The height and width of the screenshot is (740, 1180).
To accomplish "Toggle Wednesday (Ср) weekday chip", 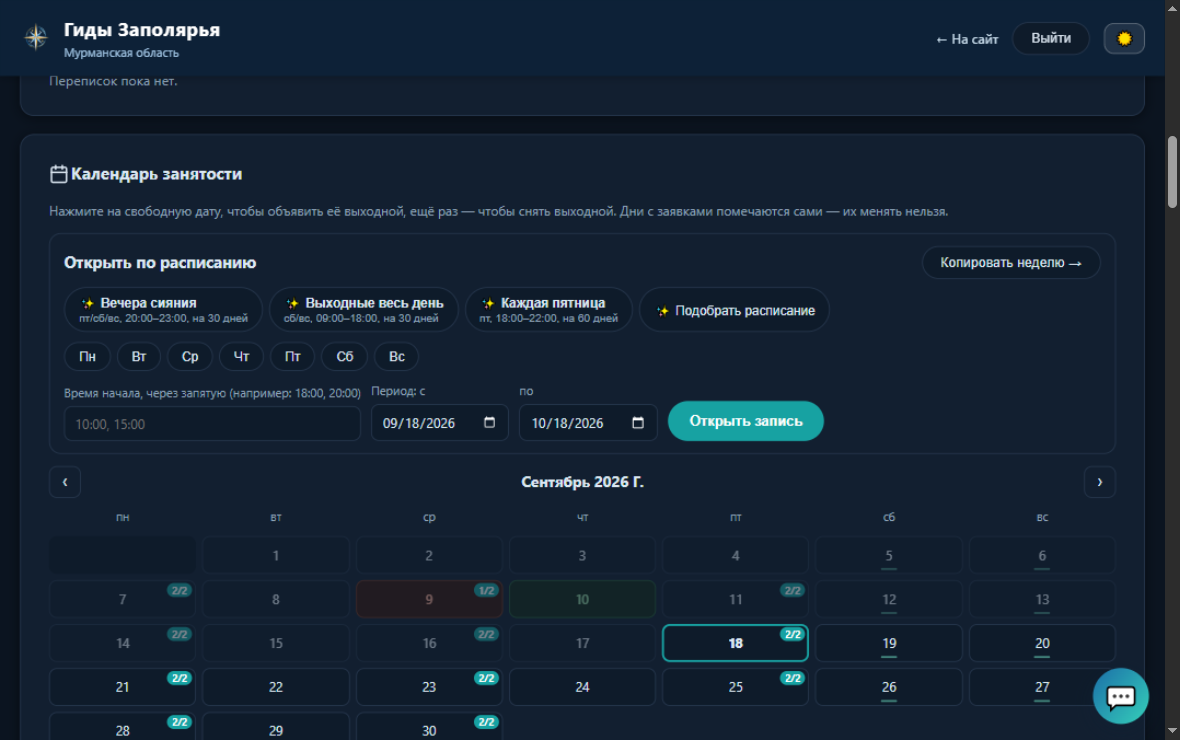I will [x=190, y=357].
